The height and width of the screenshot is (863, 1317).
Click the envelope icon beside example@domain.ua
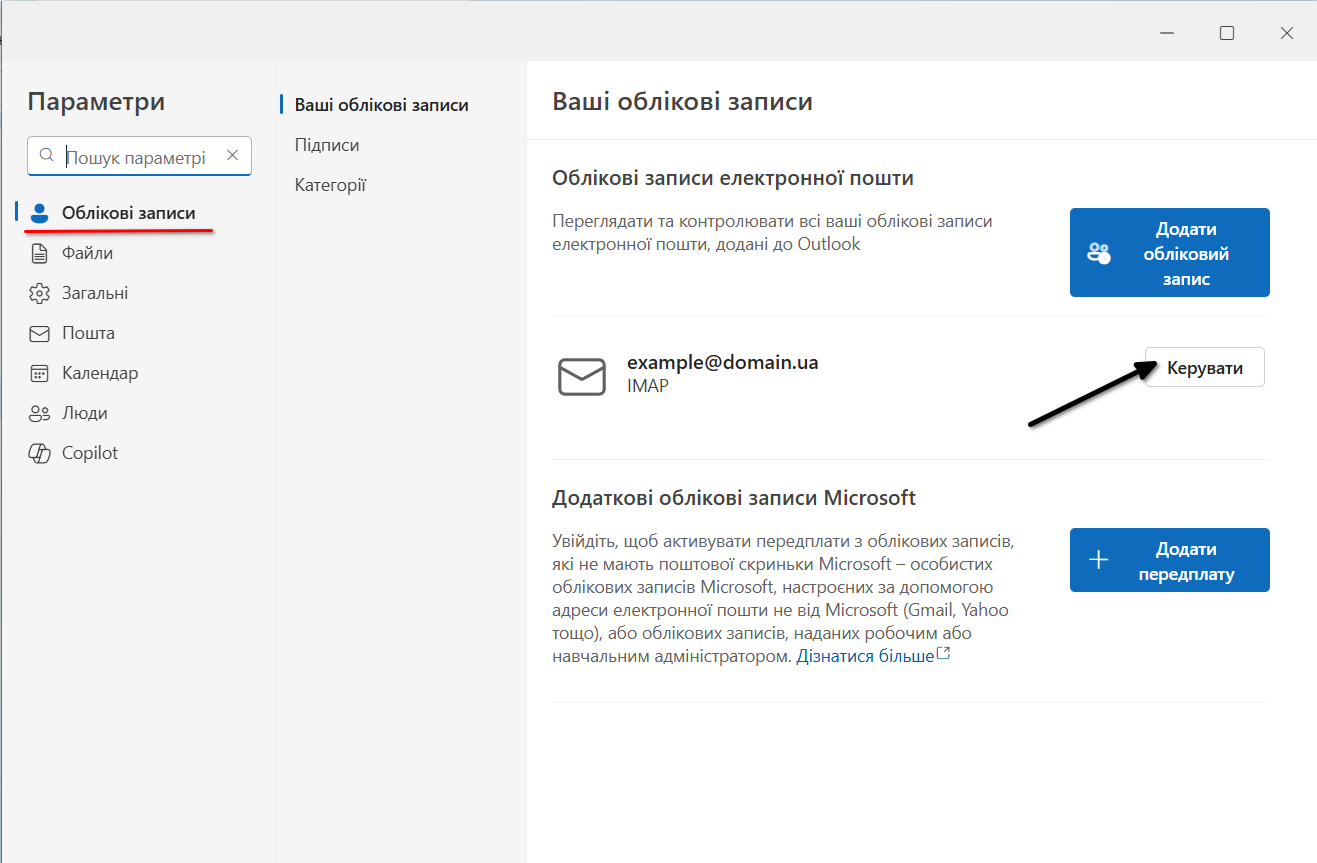pos(581,376)
